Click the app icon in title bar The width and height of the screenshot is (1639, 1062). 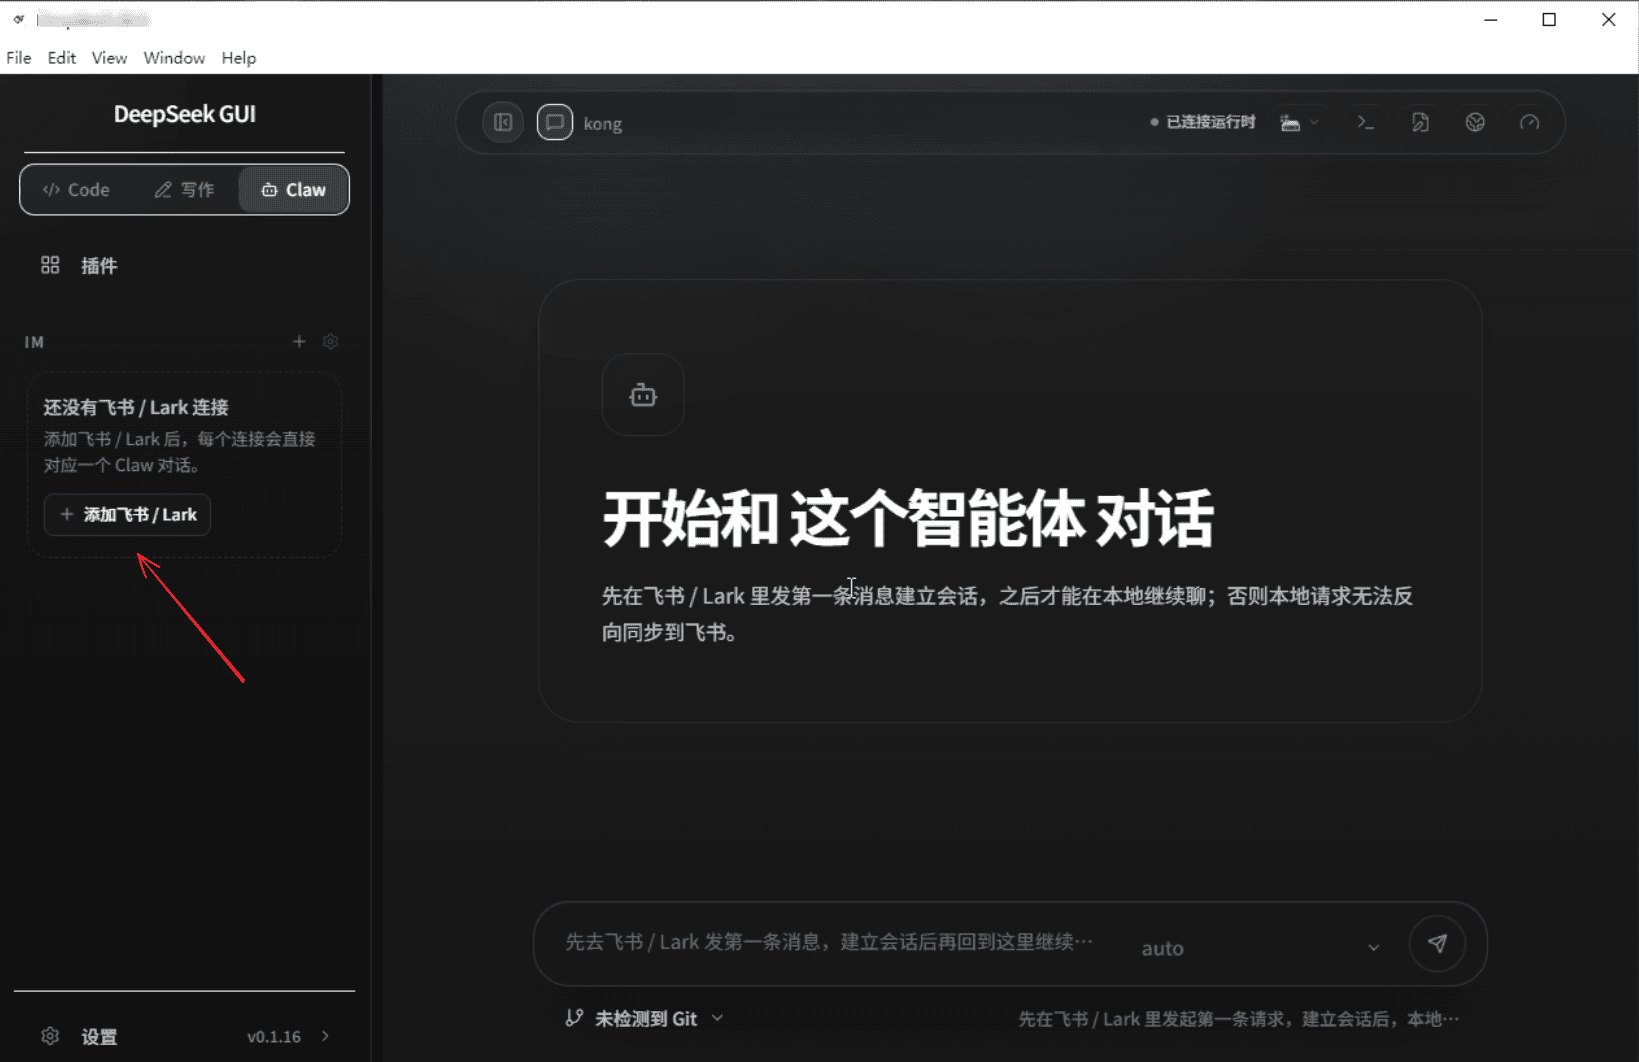point(18,19)
